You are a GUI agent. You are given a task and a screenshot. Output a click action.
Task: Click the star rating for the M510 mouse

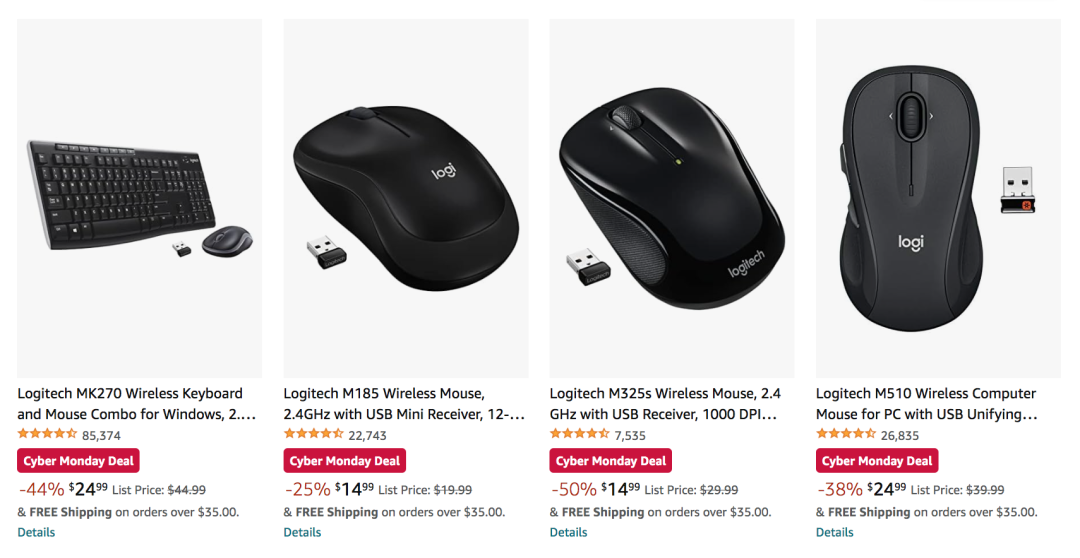845,435
